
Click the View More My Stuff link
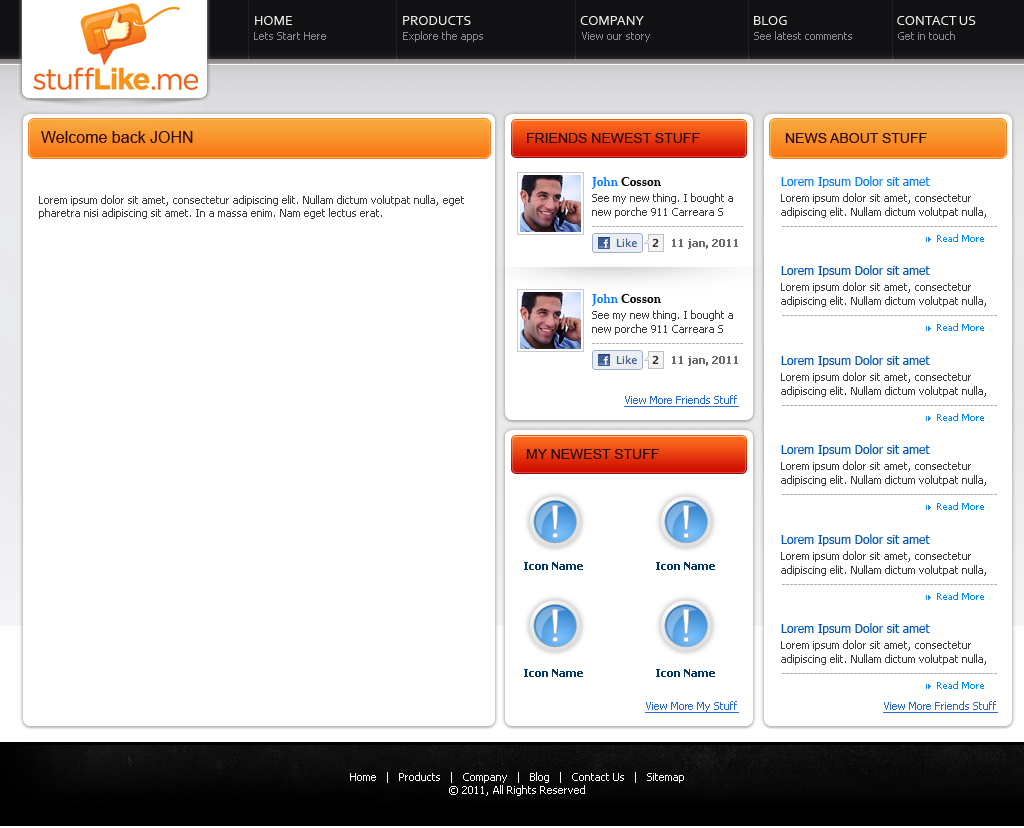tap(691, 706)
